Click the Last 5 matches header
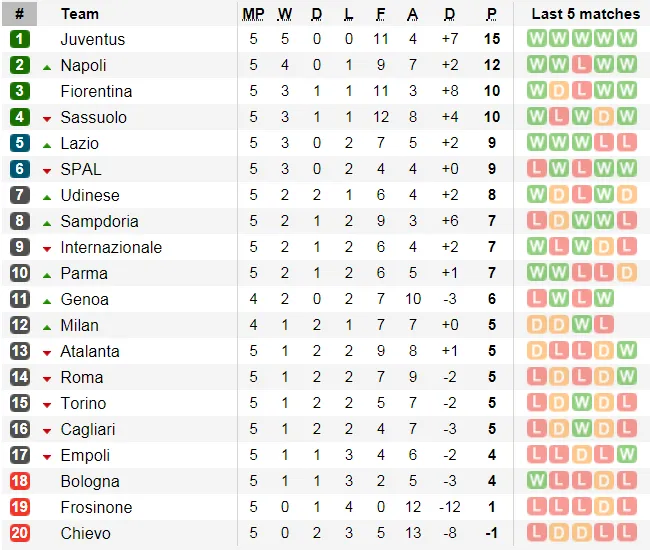The width and height of the screenshot is (650, 550). 585,14
